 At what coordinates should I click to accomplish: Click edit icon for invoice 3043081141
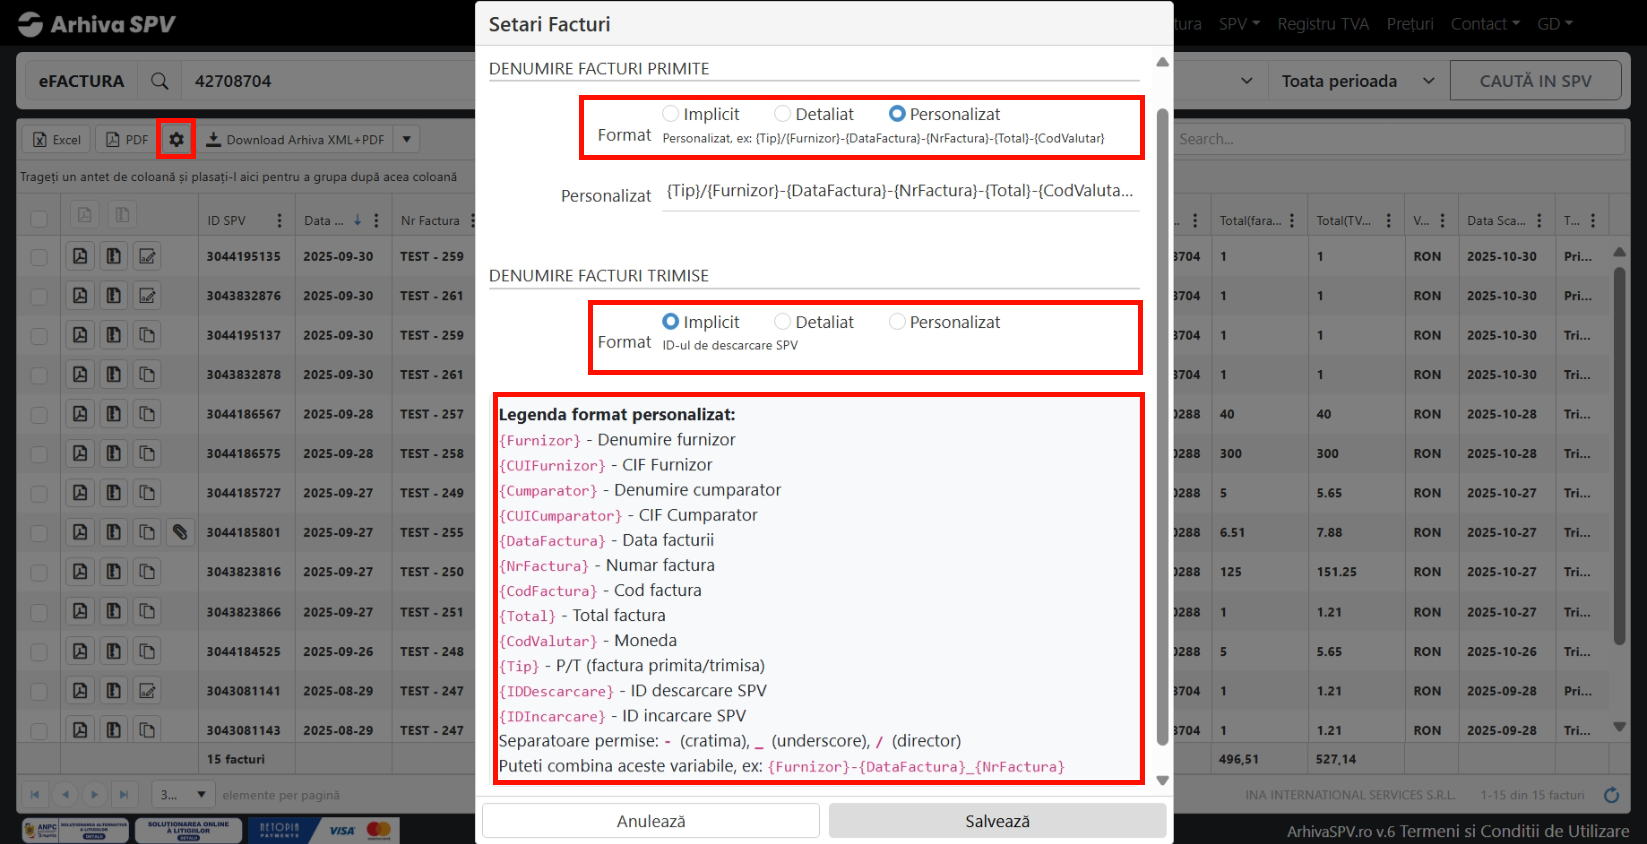click(147, 691)
